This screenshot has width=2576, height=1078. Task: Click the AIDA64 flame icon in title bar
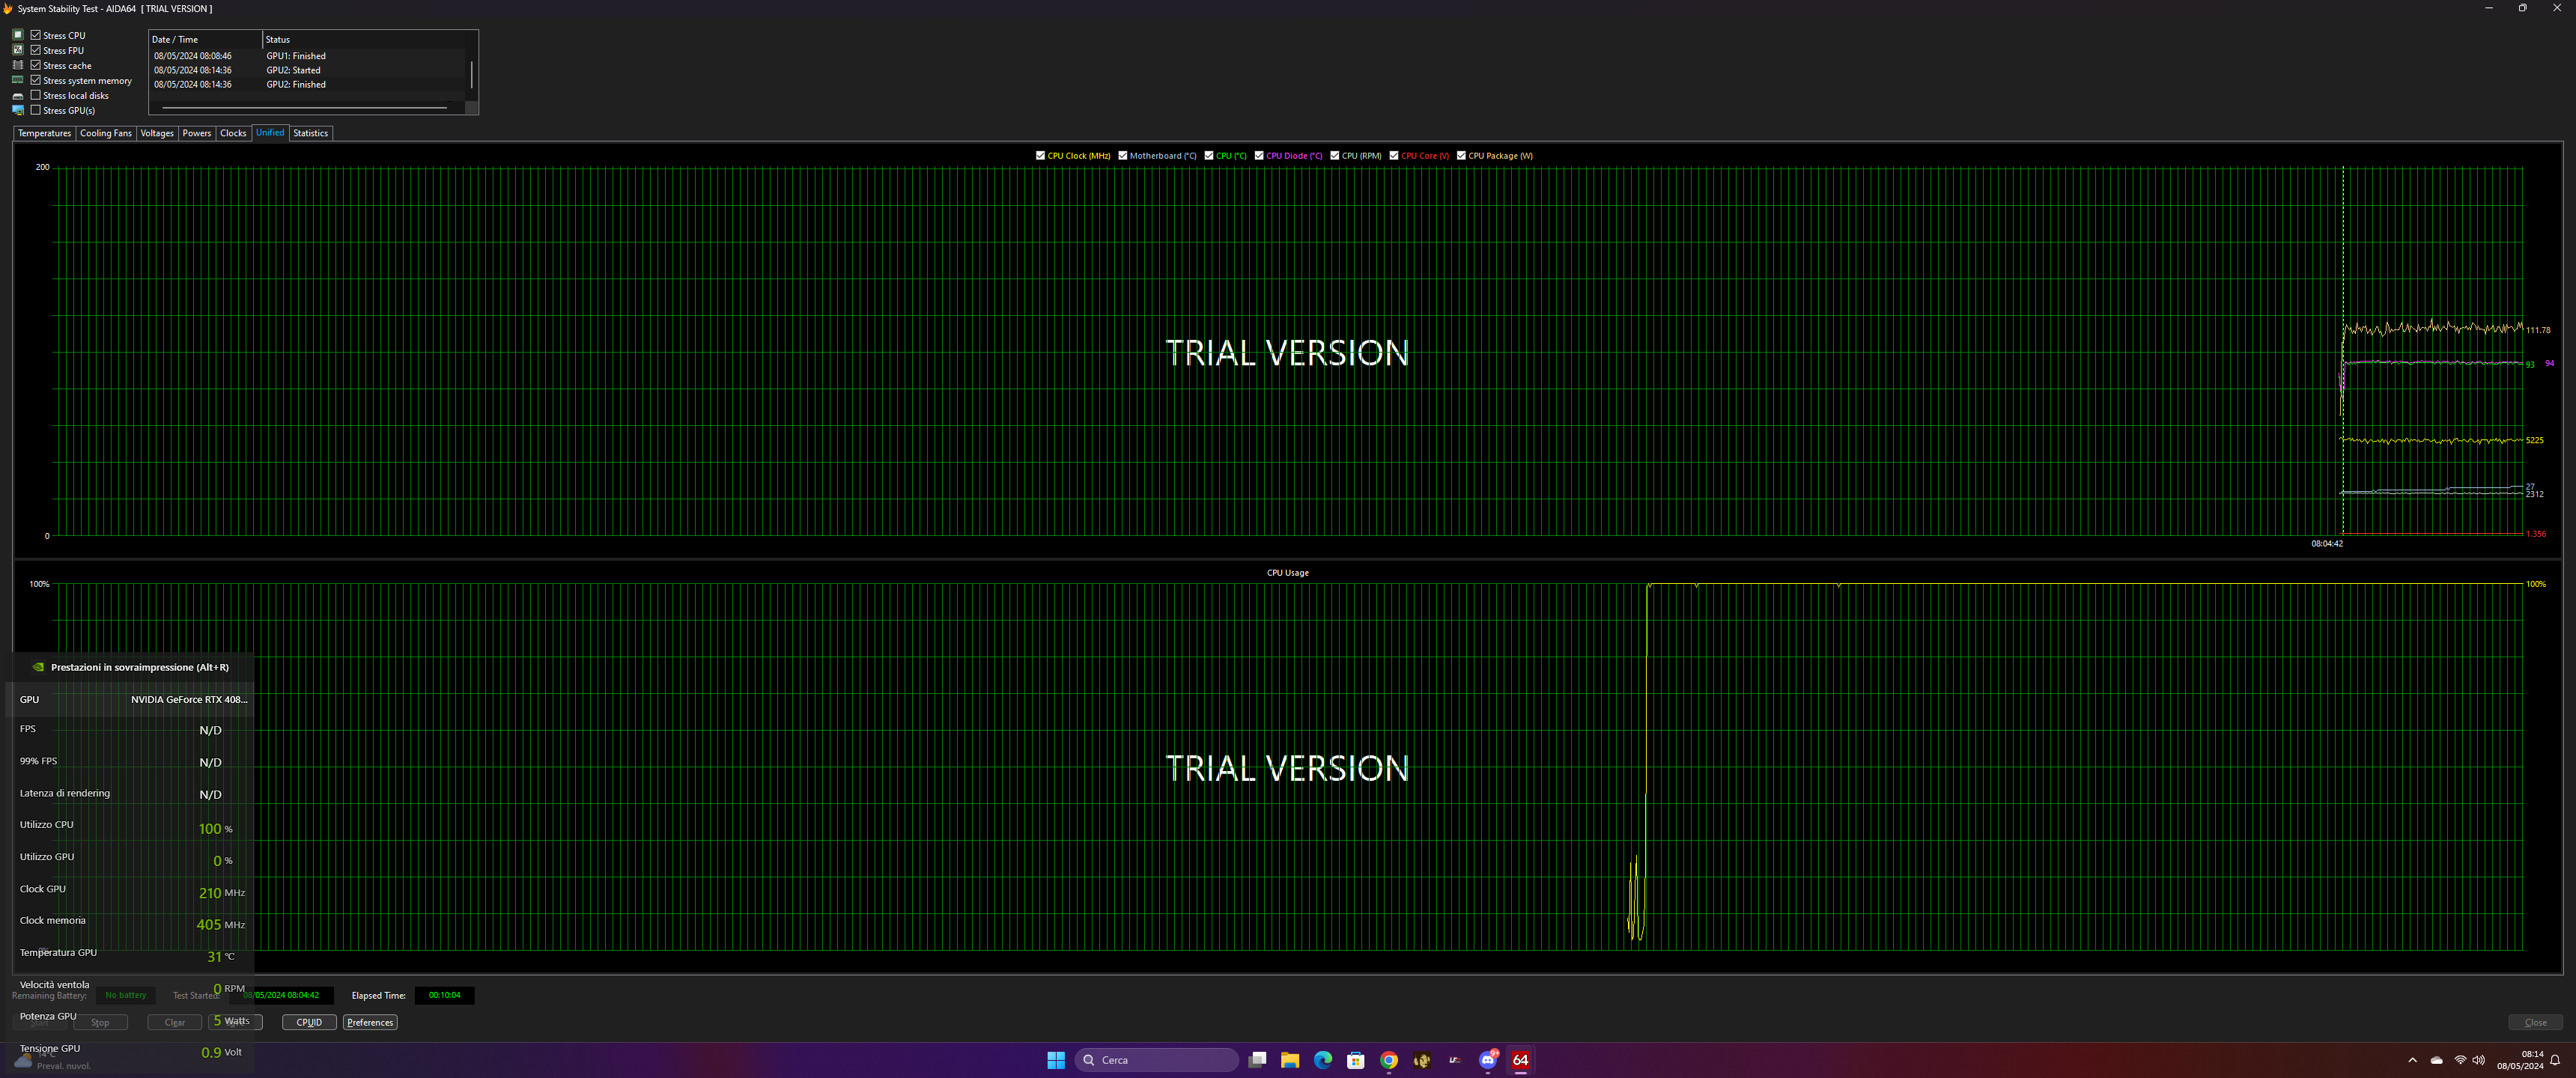click(8, 9)
